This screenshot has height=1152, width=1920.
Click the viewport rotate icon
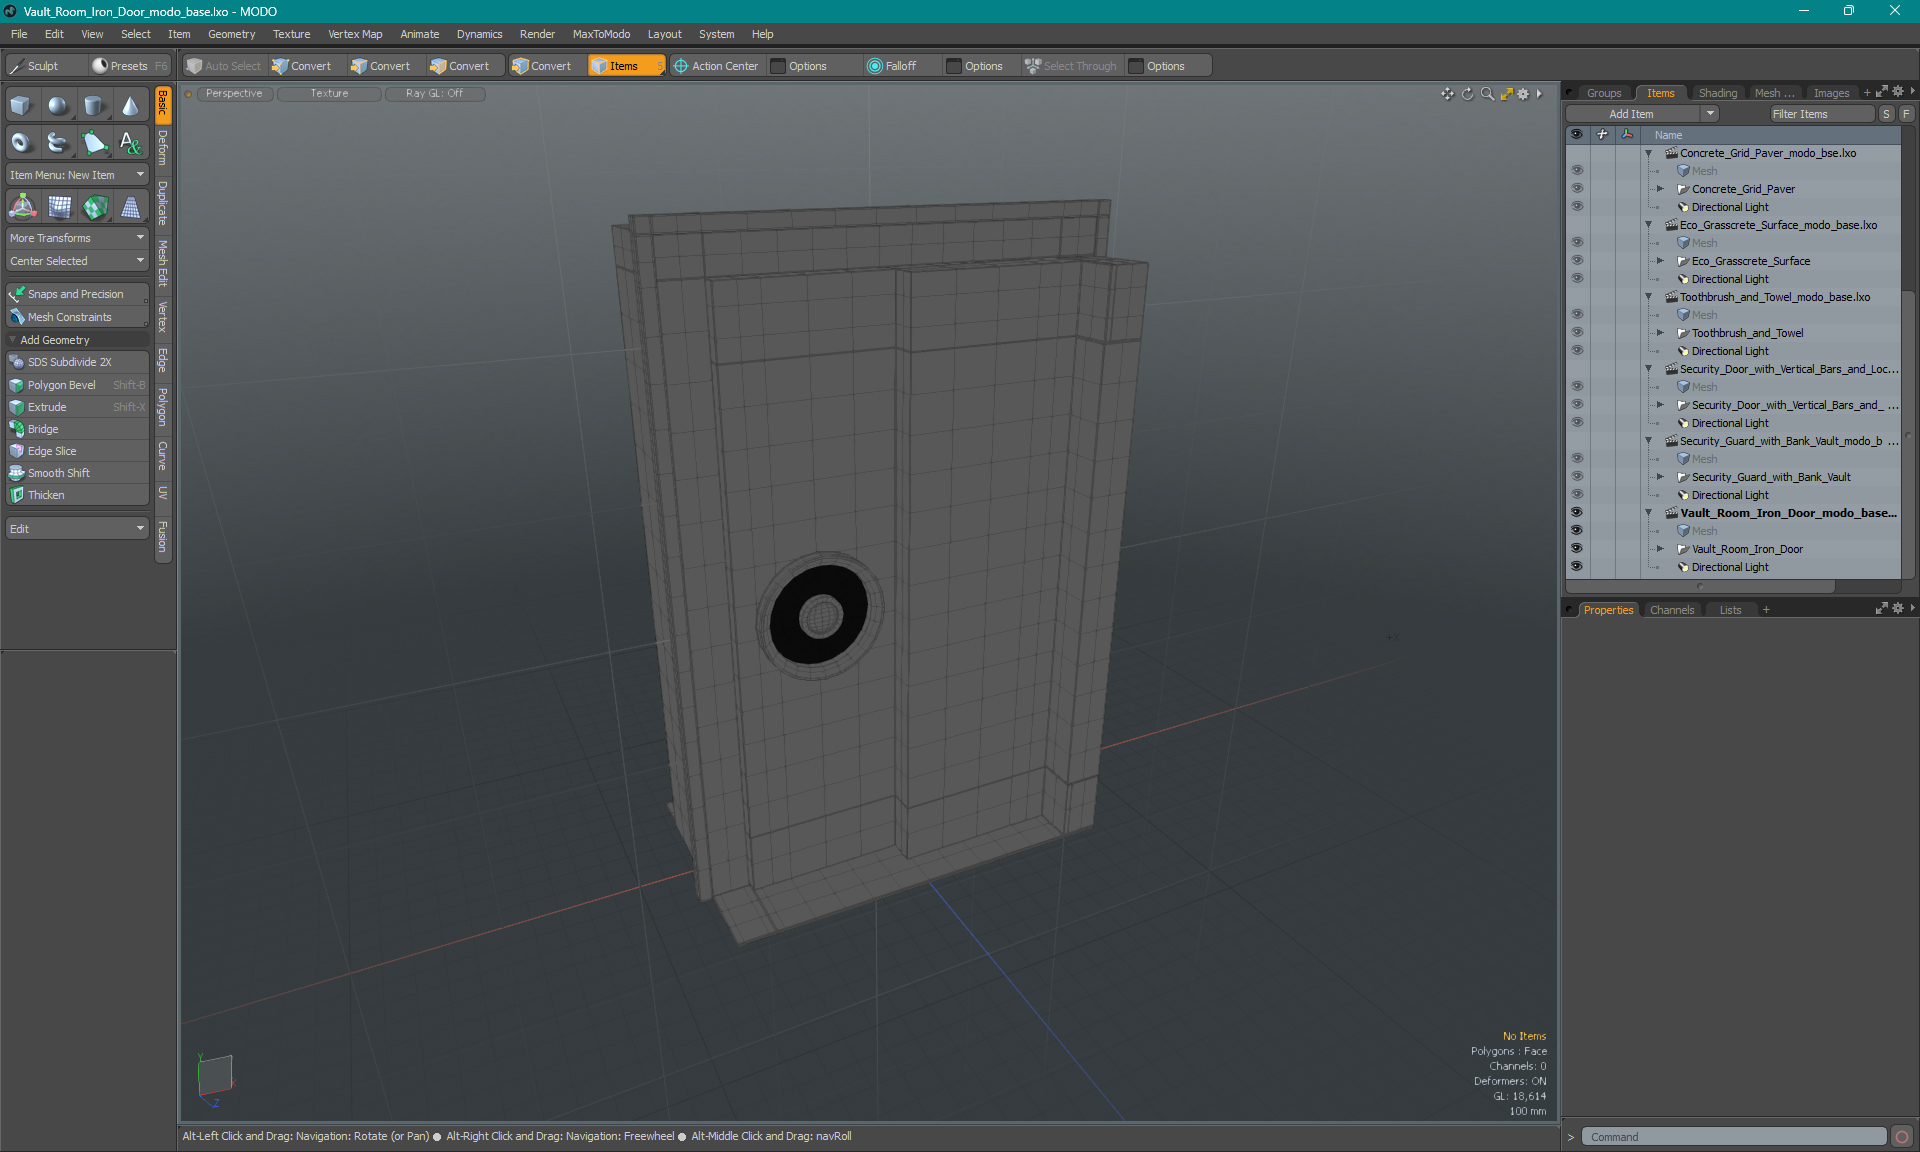1467,94
